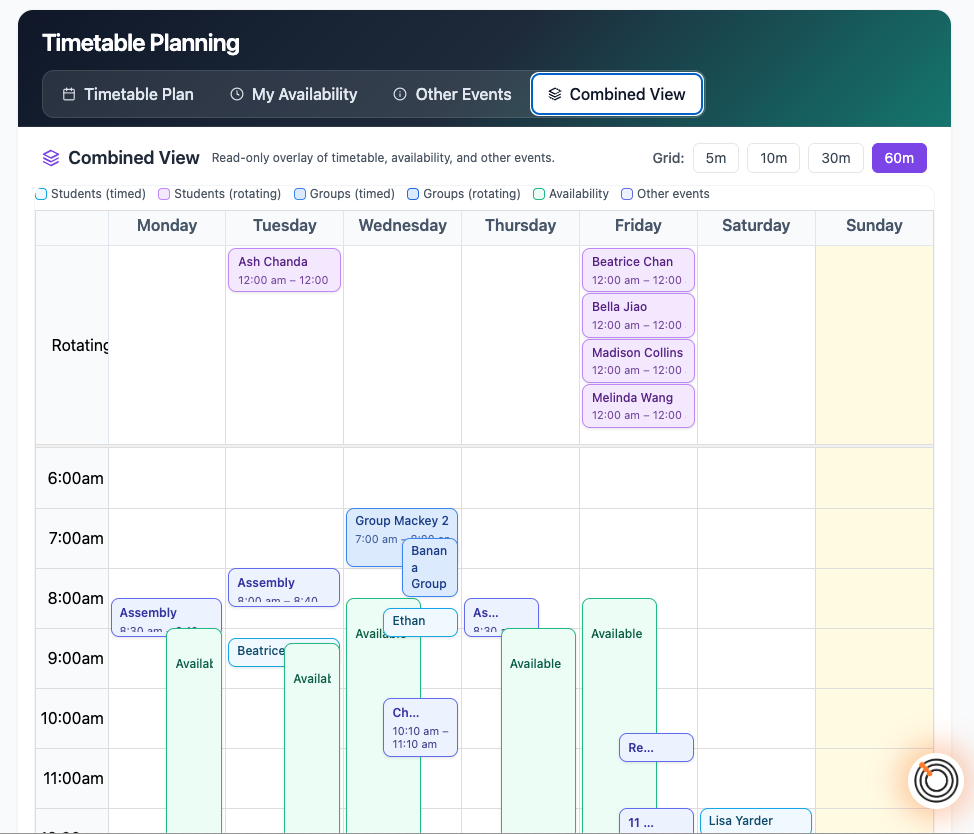974x834 pixels.
Task: Select the Combined View tab
Action: (x=617, y=94)
